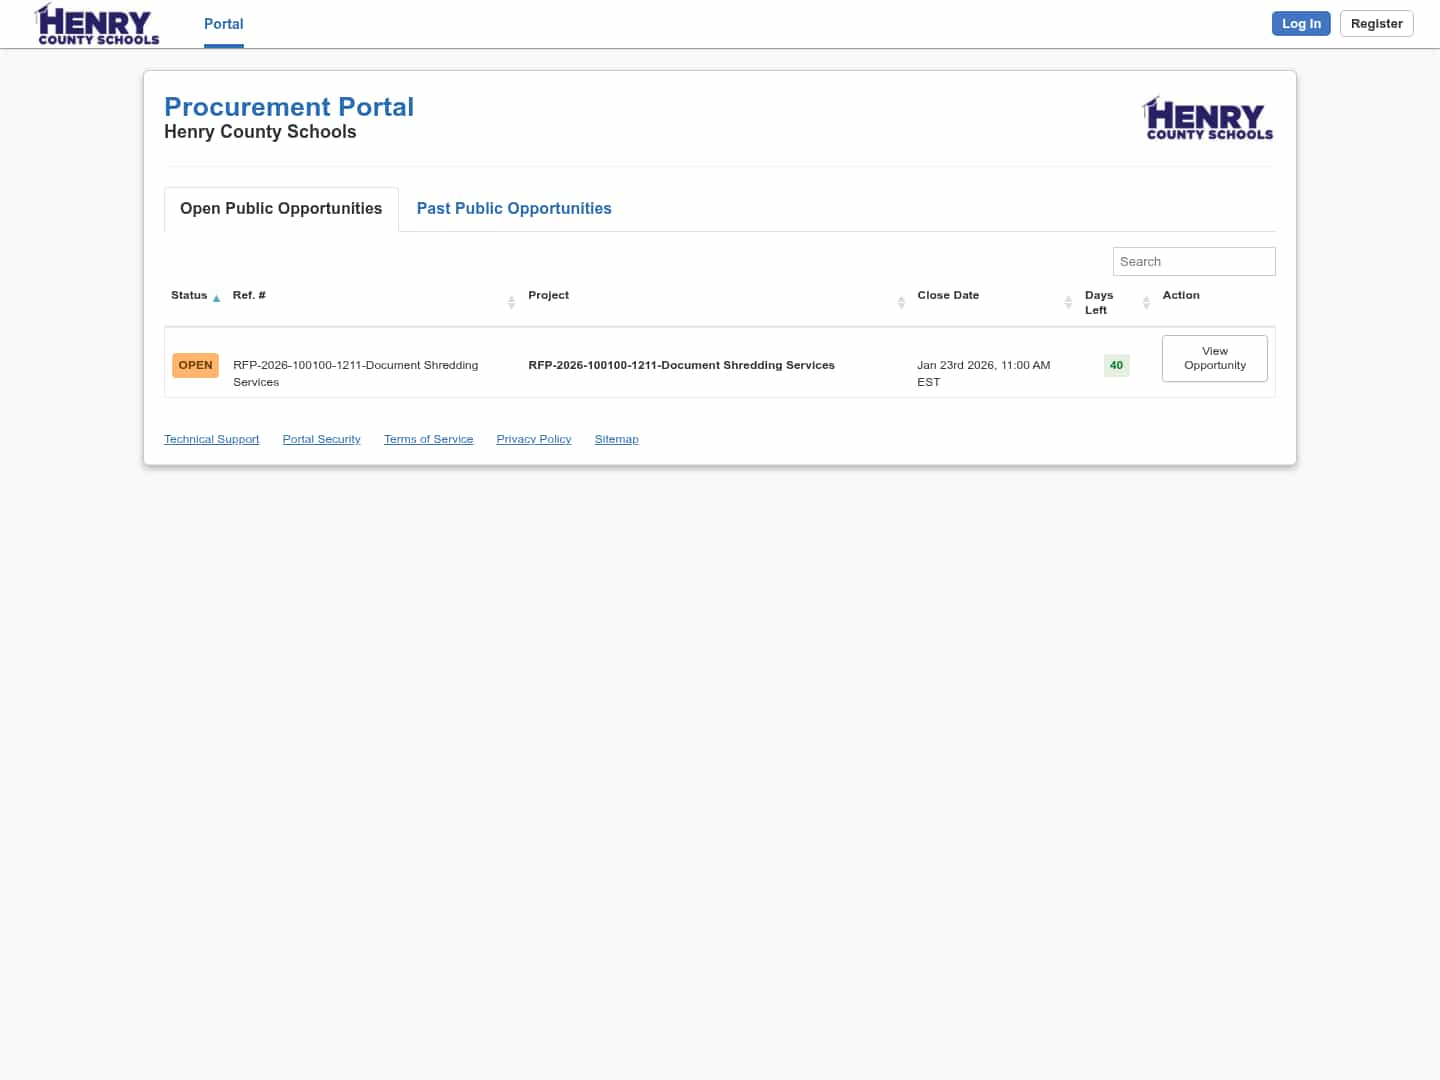This screenshot has width=1440, height=1080.
Task: Click the Henry County Schools logo in navbar
Action: [96, 23]
